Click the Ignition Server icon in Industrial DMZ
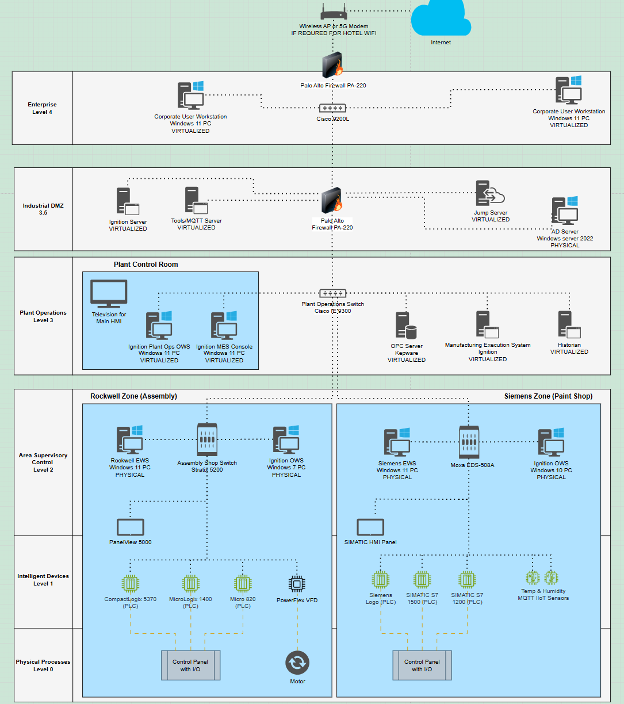This screenshot has height=704, width=624. 127,202
